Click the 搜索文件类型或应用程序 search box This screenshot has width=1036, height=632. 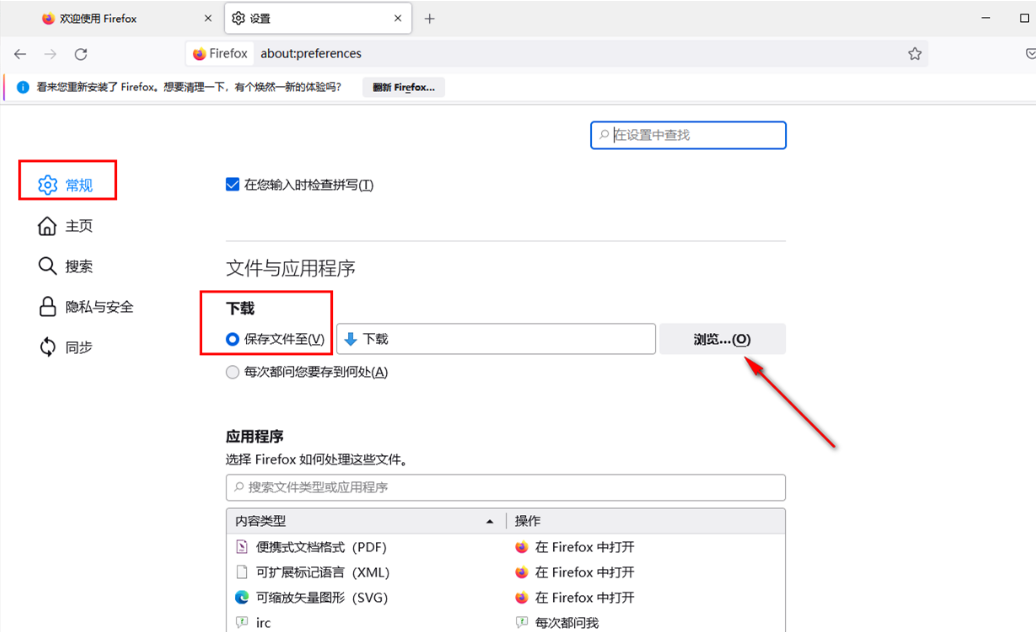click(505, 487)
